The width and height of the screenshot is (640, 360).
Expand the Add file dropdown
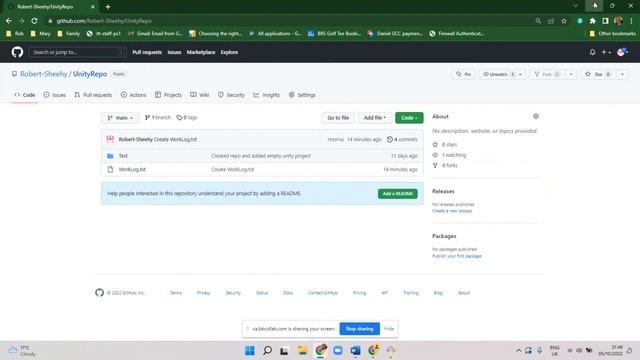coord(375,118)
